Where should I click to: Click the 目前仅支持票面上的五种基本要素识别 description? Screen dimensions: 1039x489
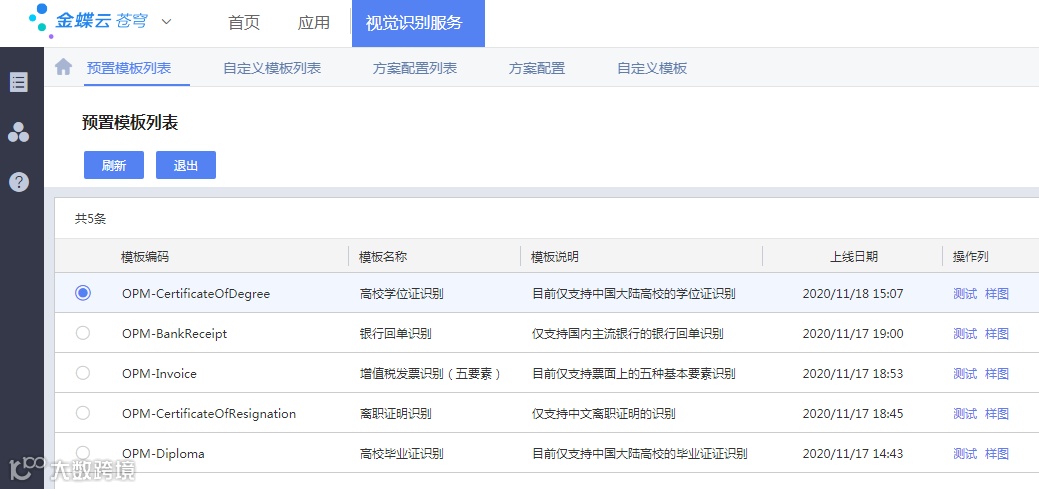coord(633,374)
